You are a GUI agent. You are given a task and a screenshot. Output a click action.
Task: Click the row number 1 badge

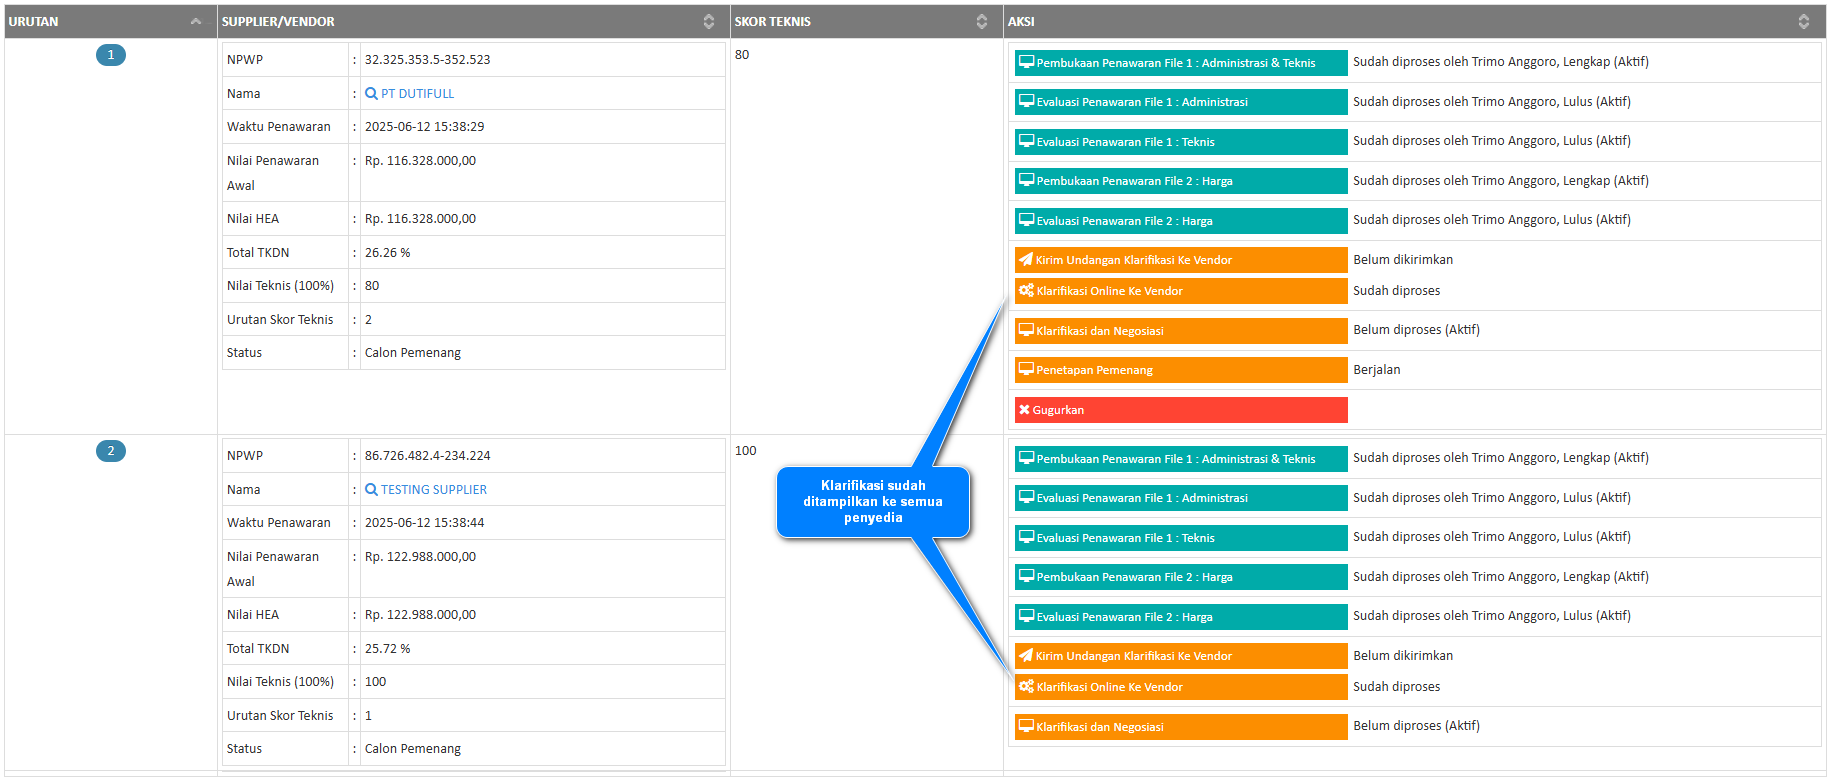(x=111, y=55)
